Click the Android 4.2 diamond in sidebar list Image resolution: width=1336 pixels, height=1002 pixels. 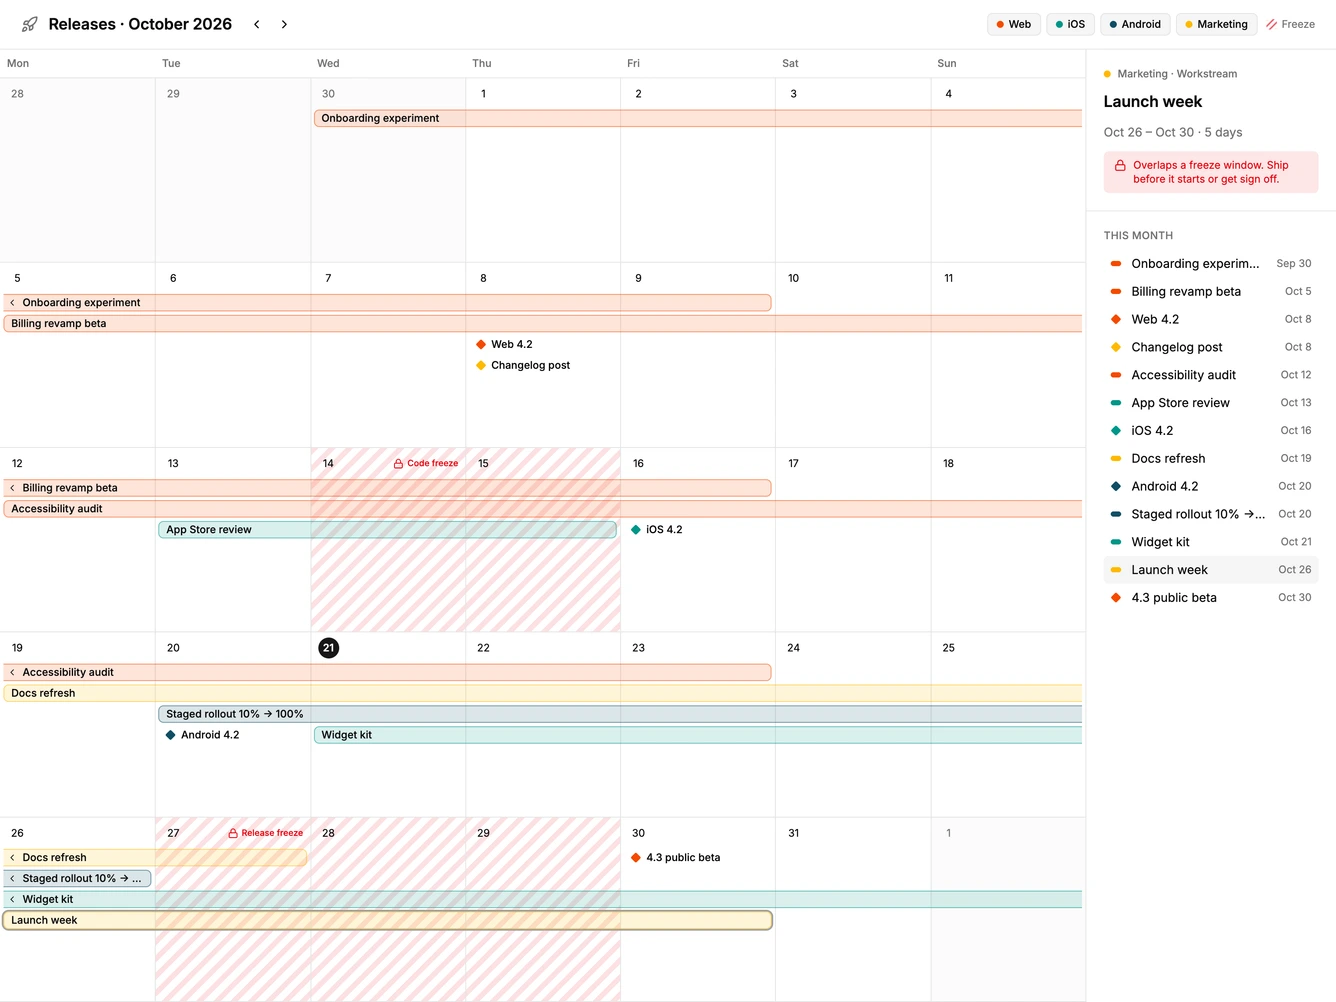(x=1116, y=487)
